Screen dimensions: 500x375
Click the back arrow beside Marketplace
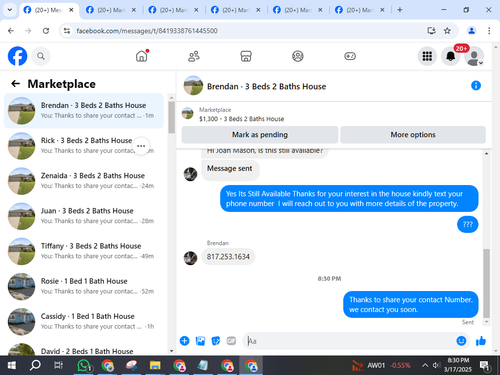[16, 84]
